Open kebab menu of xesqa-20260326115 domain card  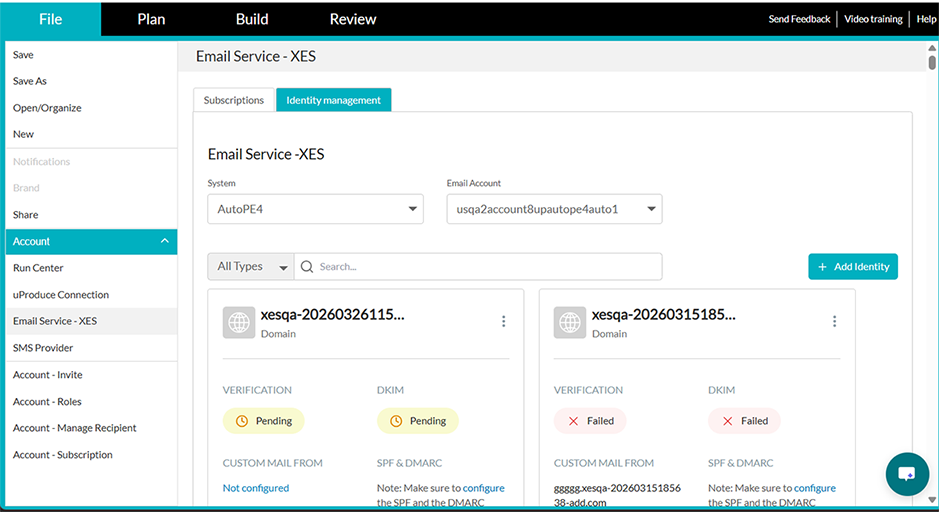click(x=503, y=321)
